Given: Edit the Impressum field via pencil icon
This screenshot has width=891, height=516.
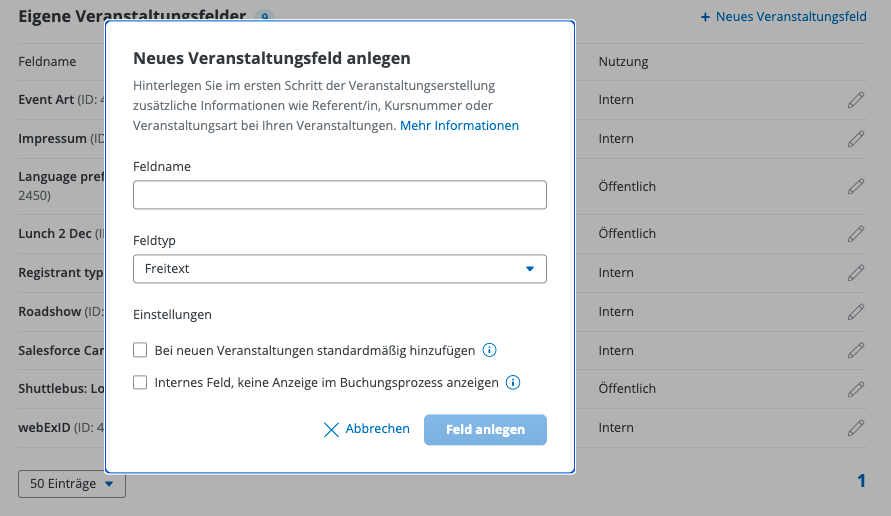Looking at the screenshot, I should click(x=855, y=139).
